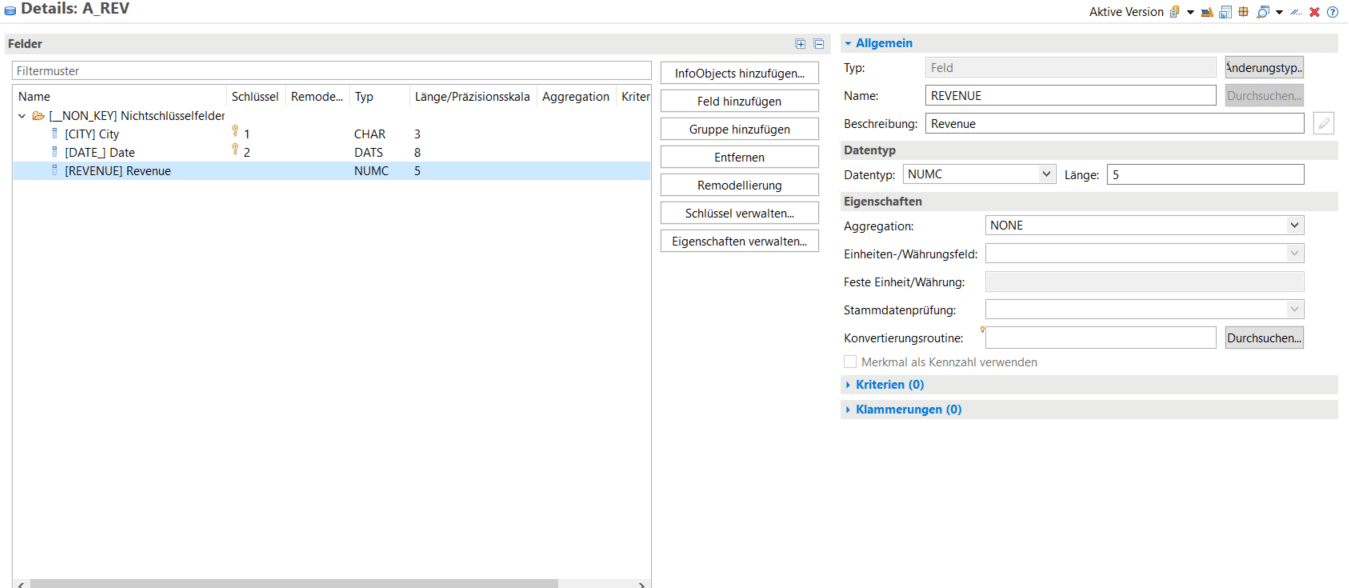Open the Help icon in the top toolbar
1349x588 pixels.
click(1332, 12)
